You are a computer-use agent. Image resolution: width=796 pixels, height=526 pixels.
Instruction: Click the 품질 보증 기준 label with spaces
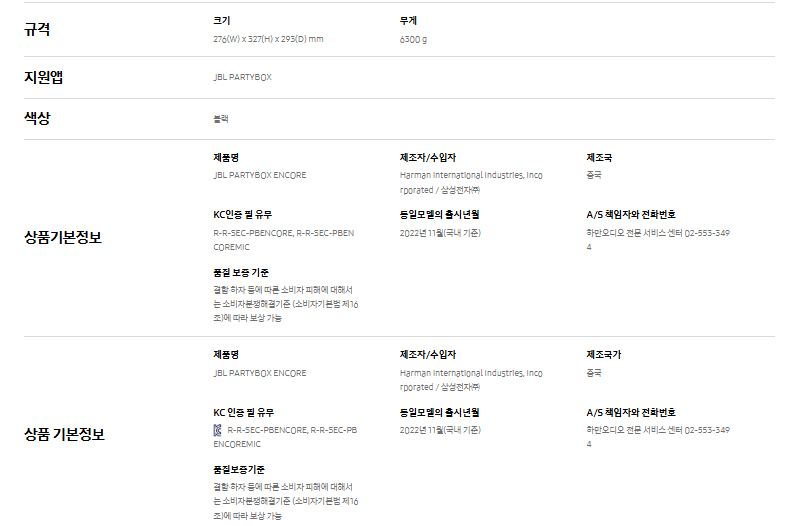tap(241, 273)
